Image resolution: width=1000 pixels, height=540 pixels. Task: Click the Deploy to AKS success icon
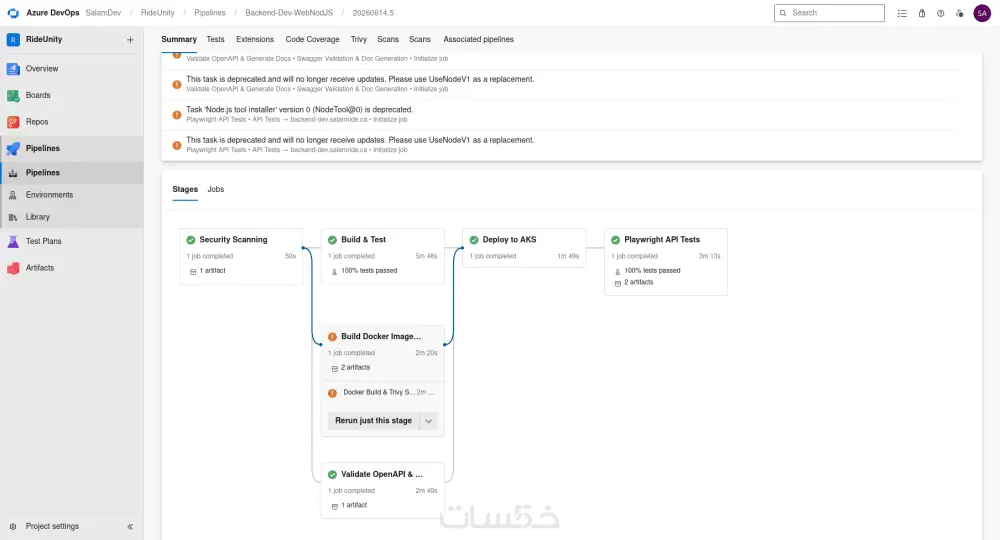click(x=474, y=240)
